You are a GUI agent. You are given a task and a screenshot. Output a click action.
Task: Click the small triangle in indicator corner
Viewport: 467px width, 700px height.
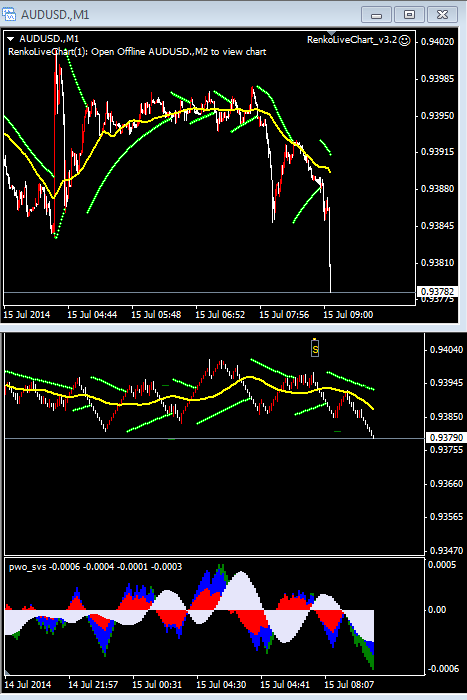coord(7,672)
